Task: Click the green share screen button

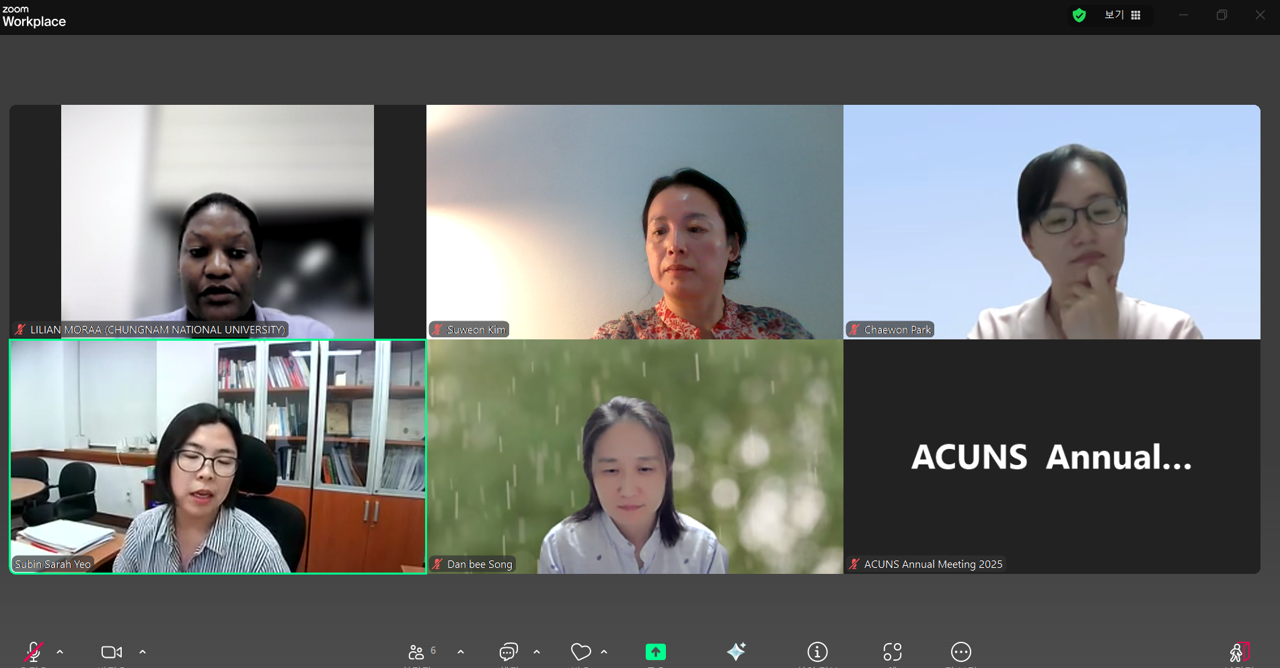Action: [x=655, y=652]
